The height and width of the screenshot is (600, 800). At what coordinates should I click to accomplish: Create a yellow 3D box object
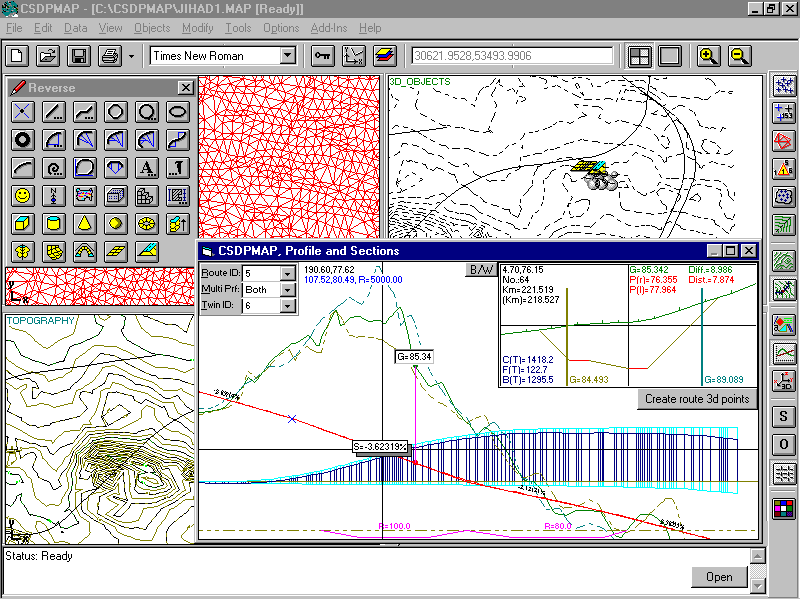(x=22, y=223)
